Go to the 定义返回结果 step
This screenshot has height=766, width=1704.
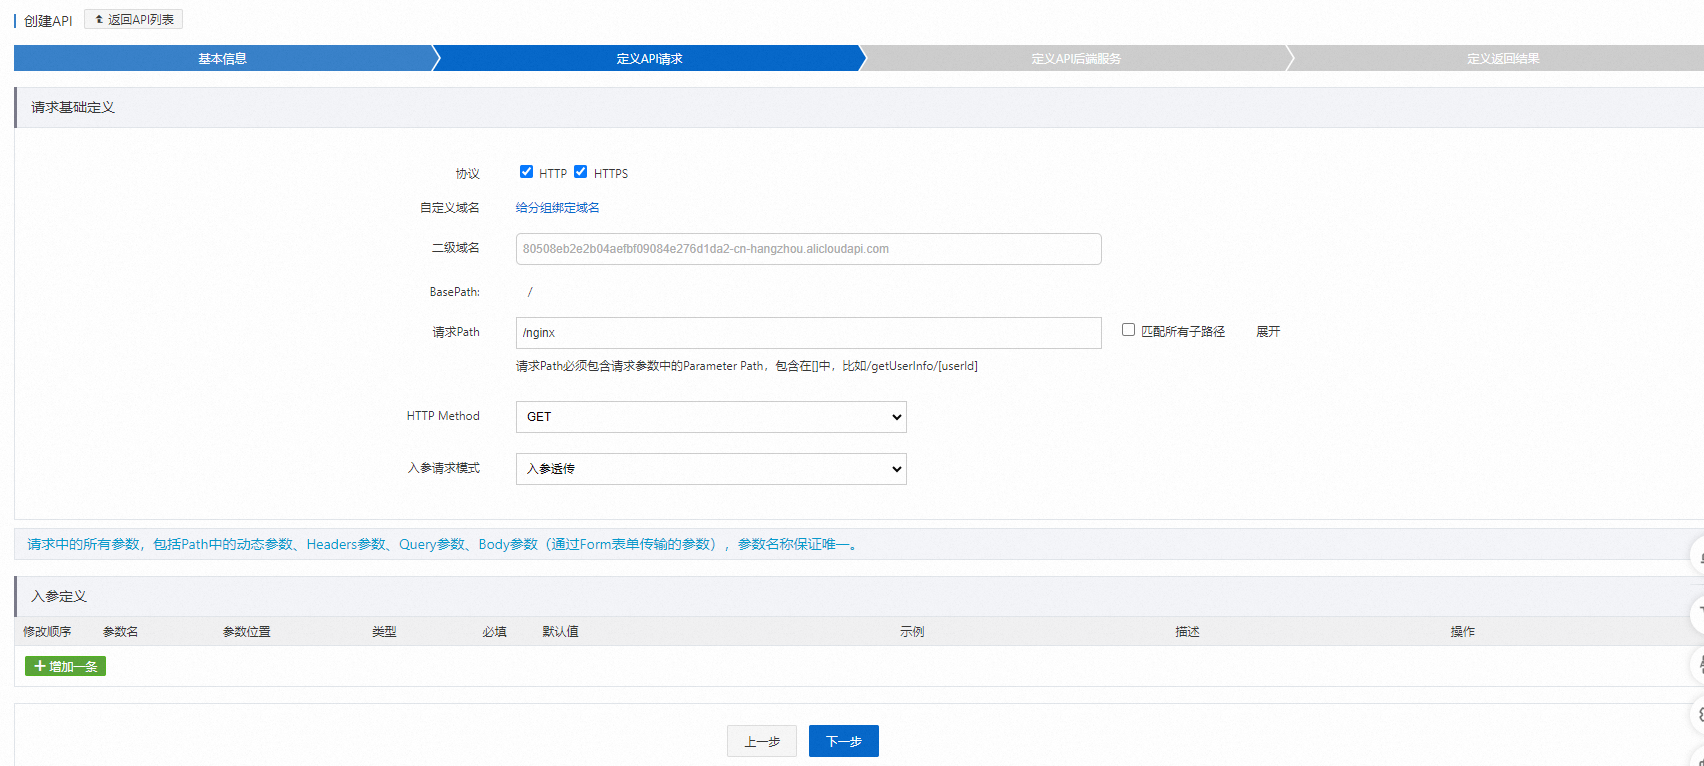click(1503, 58)
